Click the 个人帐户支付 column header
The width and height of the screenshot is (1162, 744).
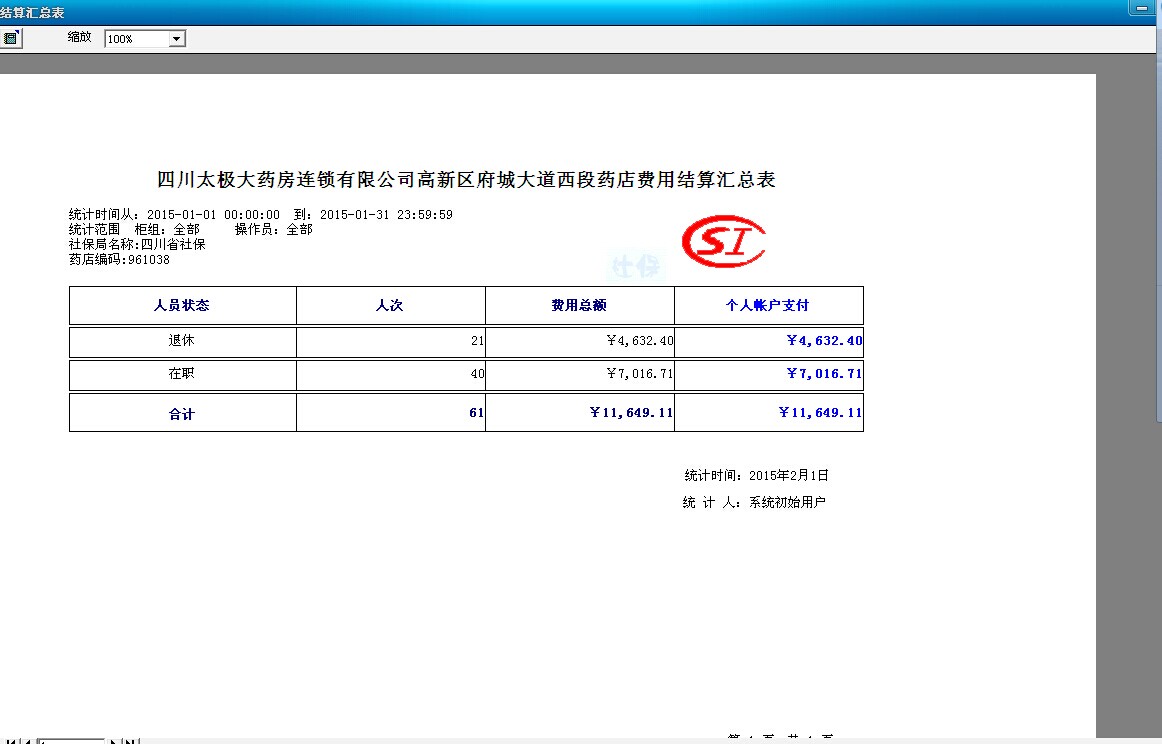coord(768,305)
